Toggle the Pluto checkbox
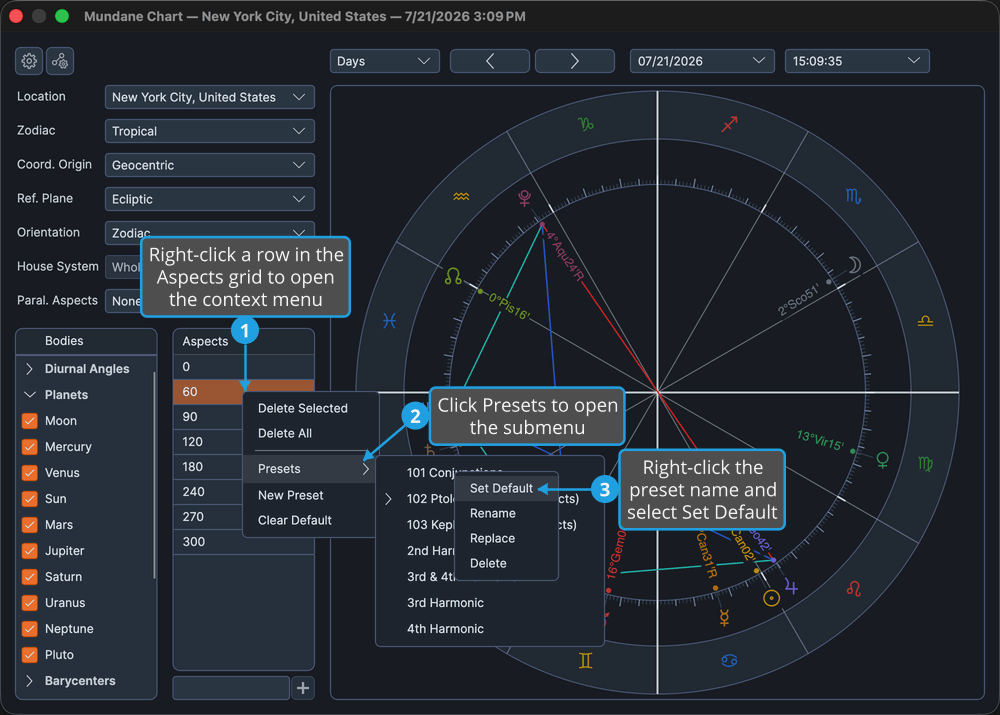1000x715 pixels. (29, 655)
